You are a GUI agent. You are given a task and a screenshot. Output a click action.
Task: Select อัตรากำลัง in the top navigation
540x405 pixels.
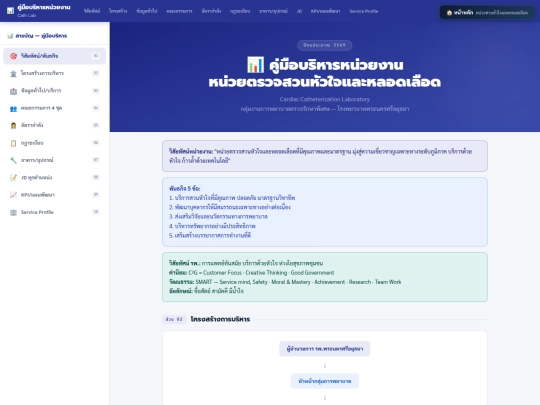(211, 11)
